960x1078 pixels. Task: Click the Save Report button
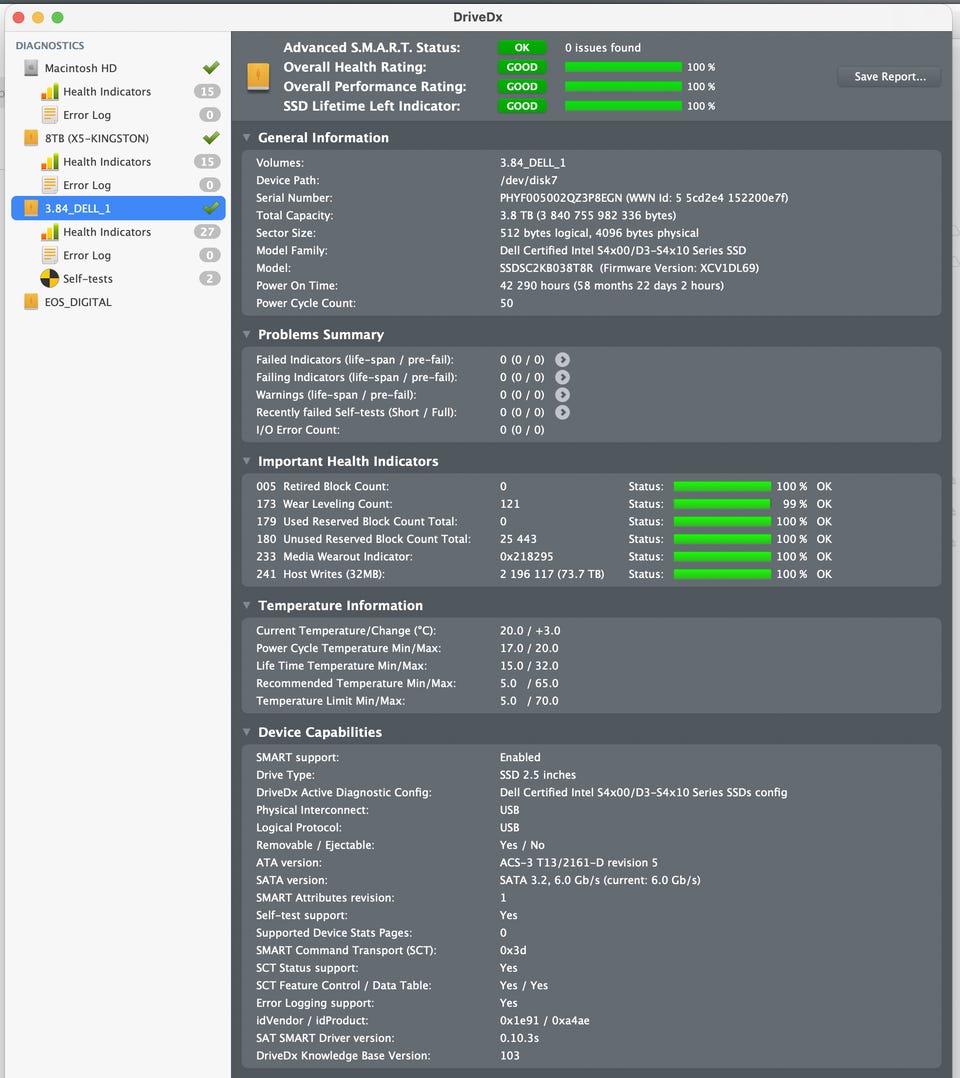click(x=890, y=76)
